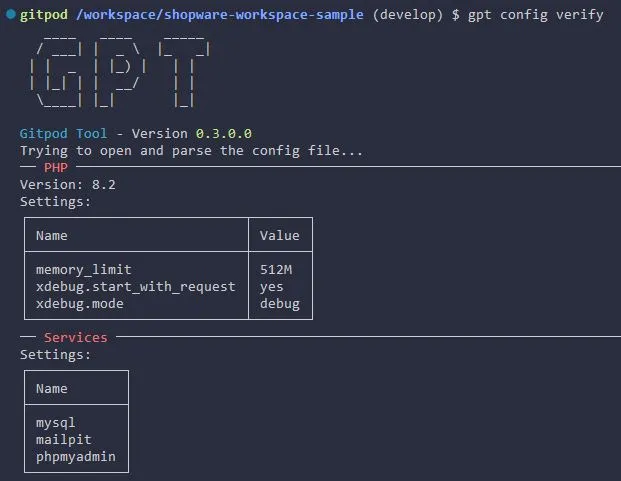Click 'Trying to open and parse' line

point(191,151)
